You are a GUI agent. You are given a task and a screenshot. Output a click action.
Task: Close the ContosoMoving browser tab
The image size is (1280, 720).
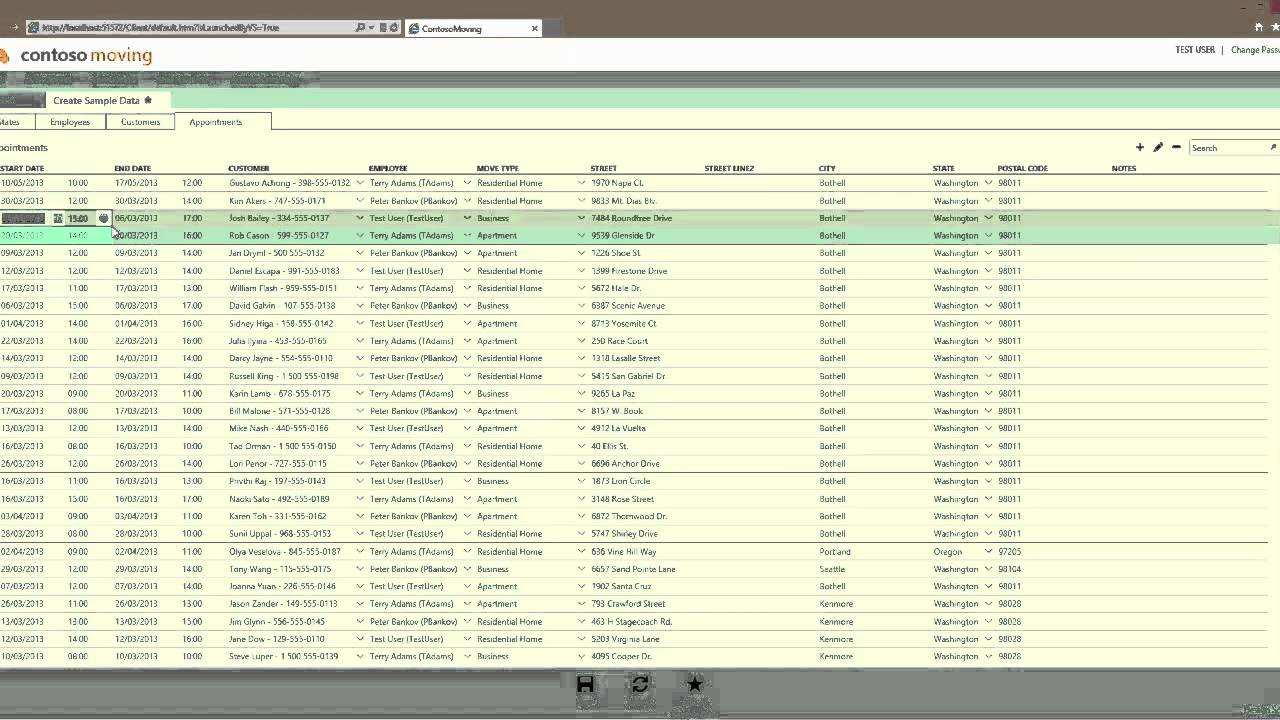[534, 28]
